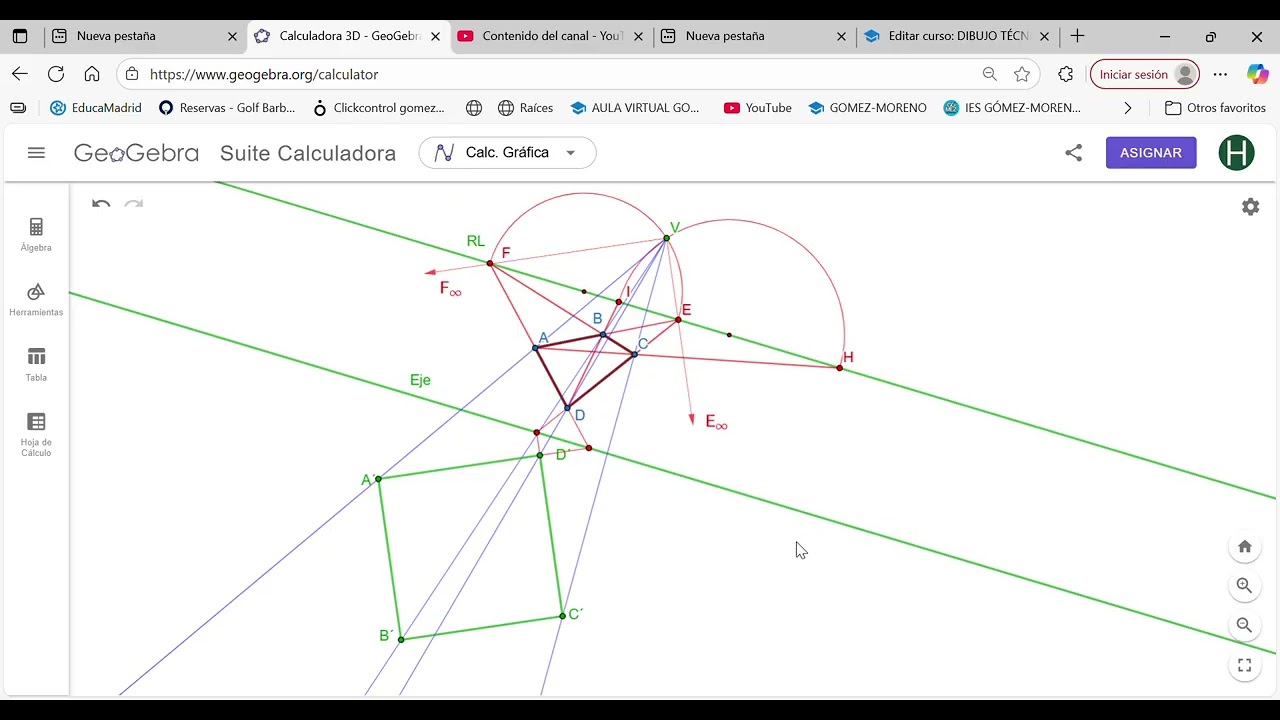This screenshot has height=720, width=1280.
Task: Open the Hoja de Cálculo view
Action: [x=36, y=434]
